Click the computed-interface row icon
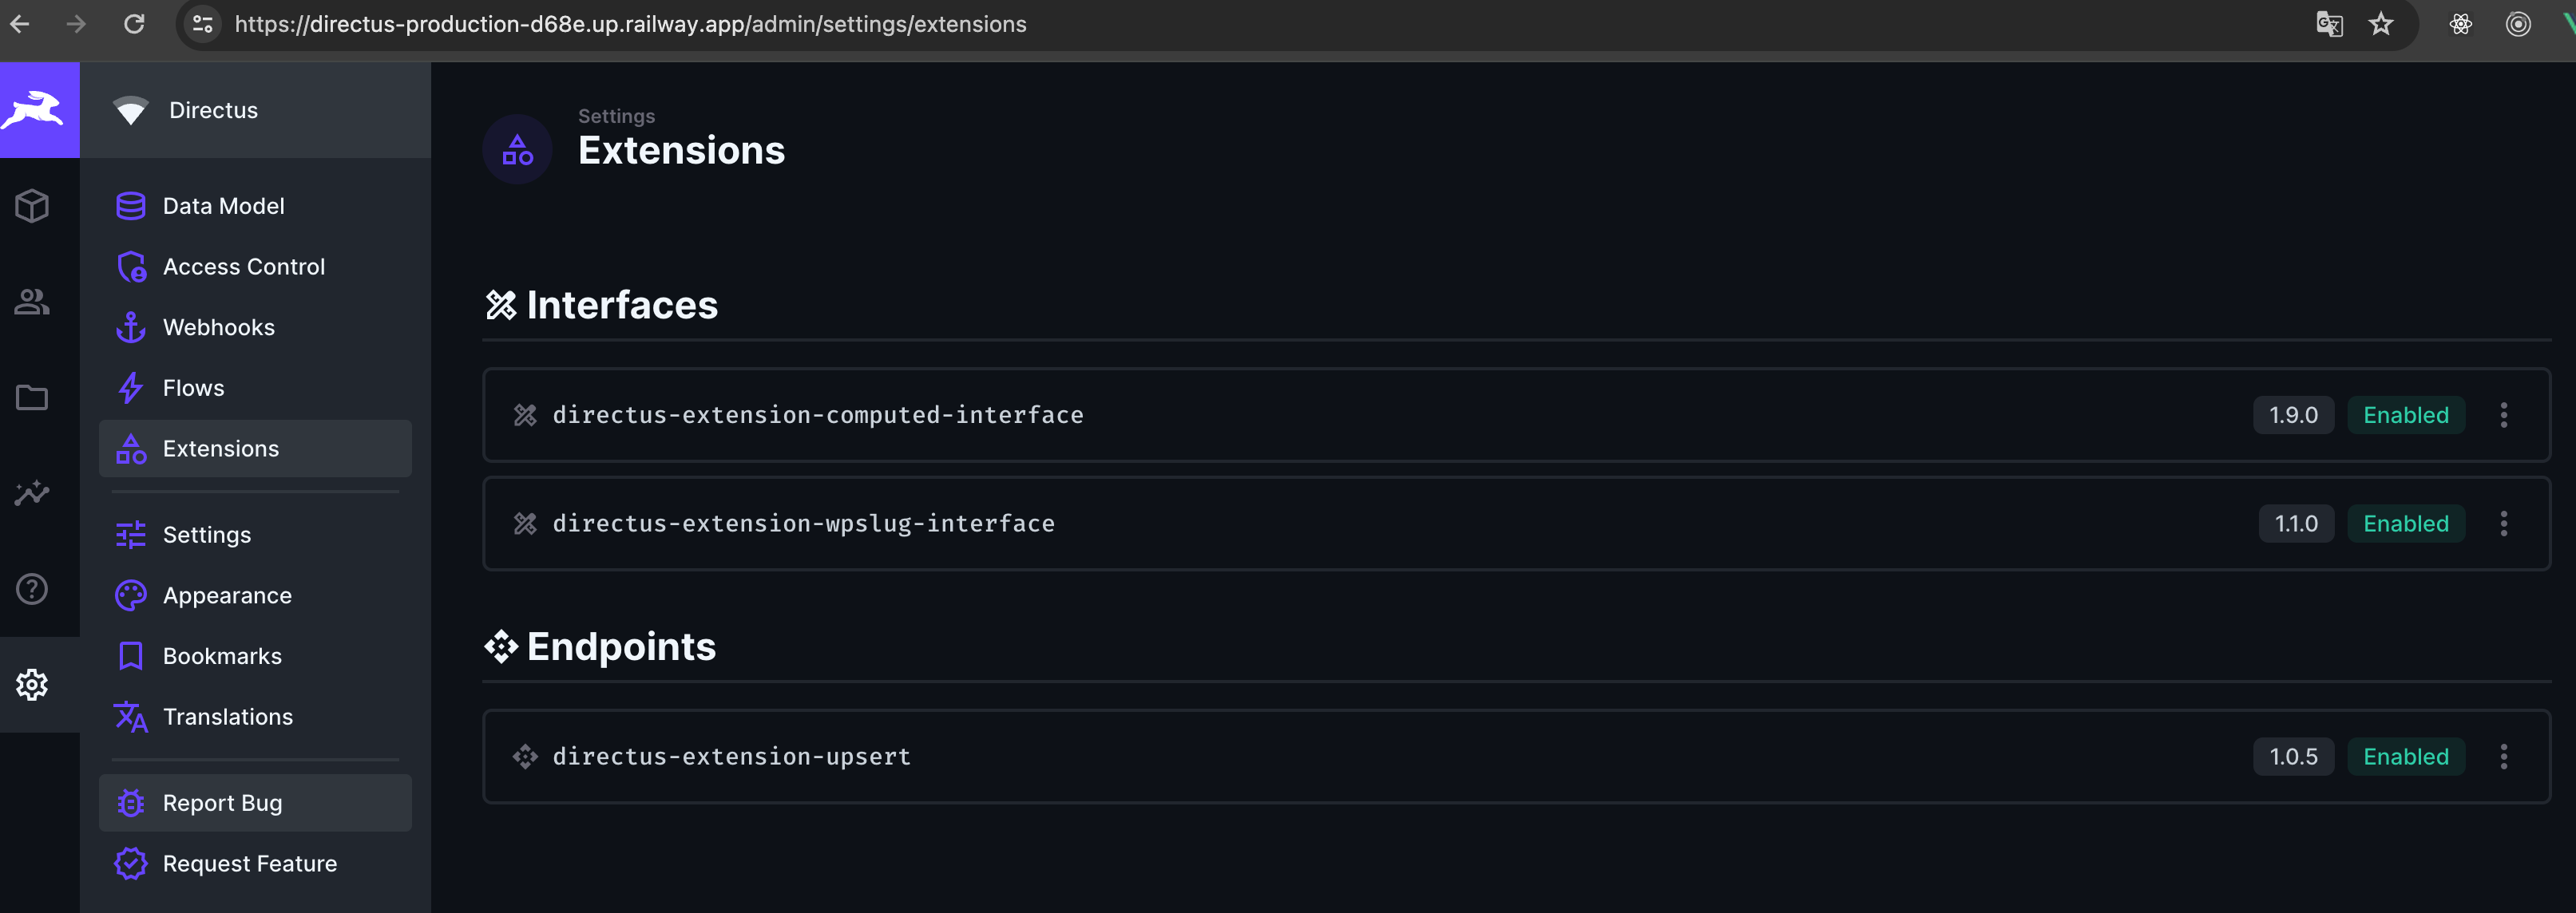Screen dimensions: 2576x913 [525, 415]
